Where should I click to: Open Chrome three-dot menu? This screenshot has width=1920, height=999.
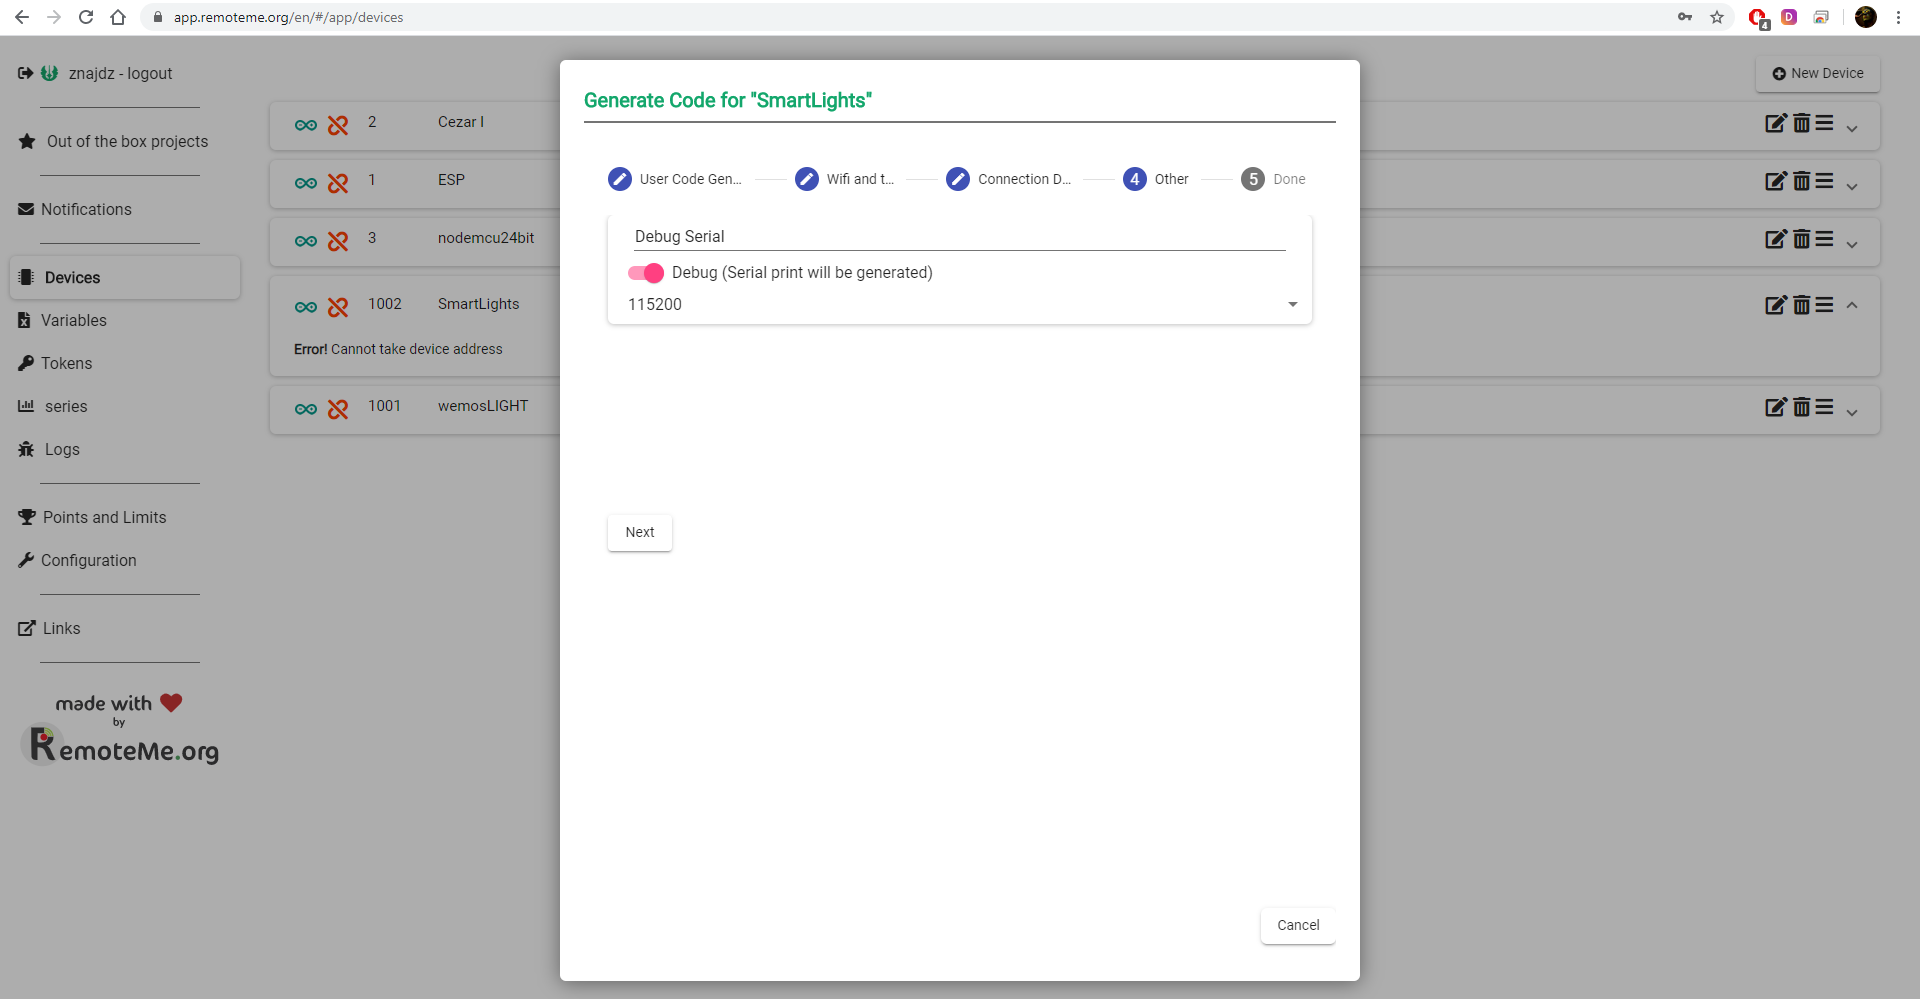tap(1898, 17)
